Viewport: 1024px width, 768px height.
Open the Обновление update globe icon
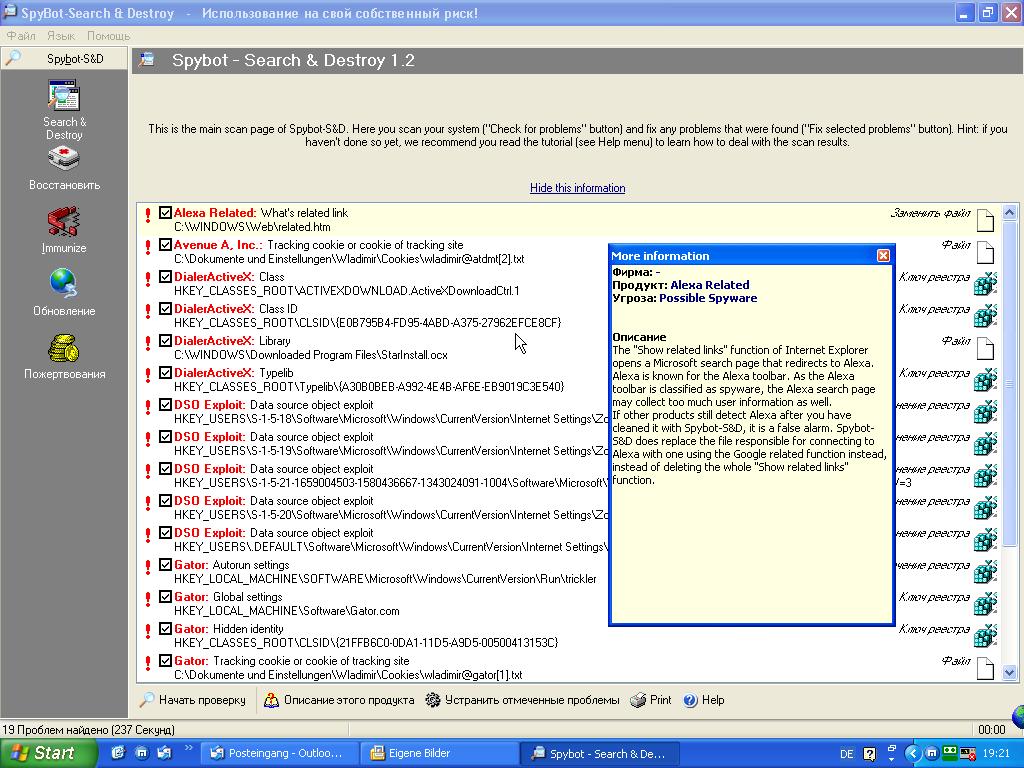coord(63,283)
